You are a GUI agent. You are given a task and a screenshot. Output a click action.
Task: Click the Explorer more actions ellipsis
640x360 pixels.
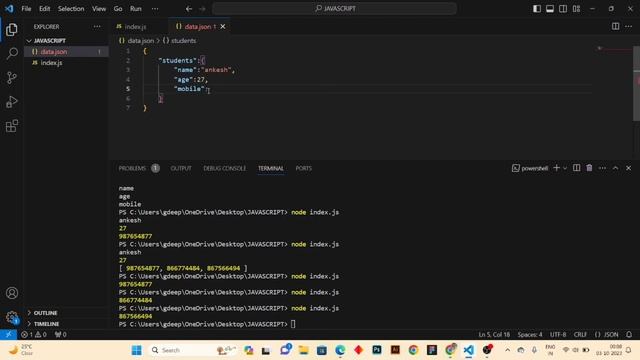tap(97, 27)
